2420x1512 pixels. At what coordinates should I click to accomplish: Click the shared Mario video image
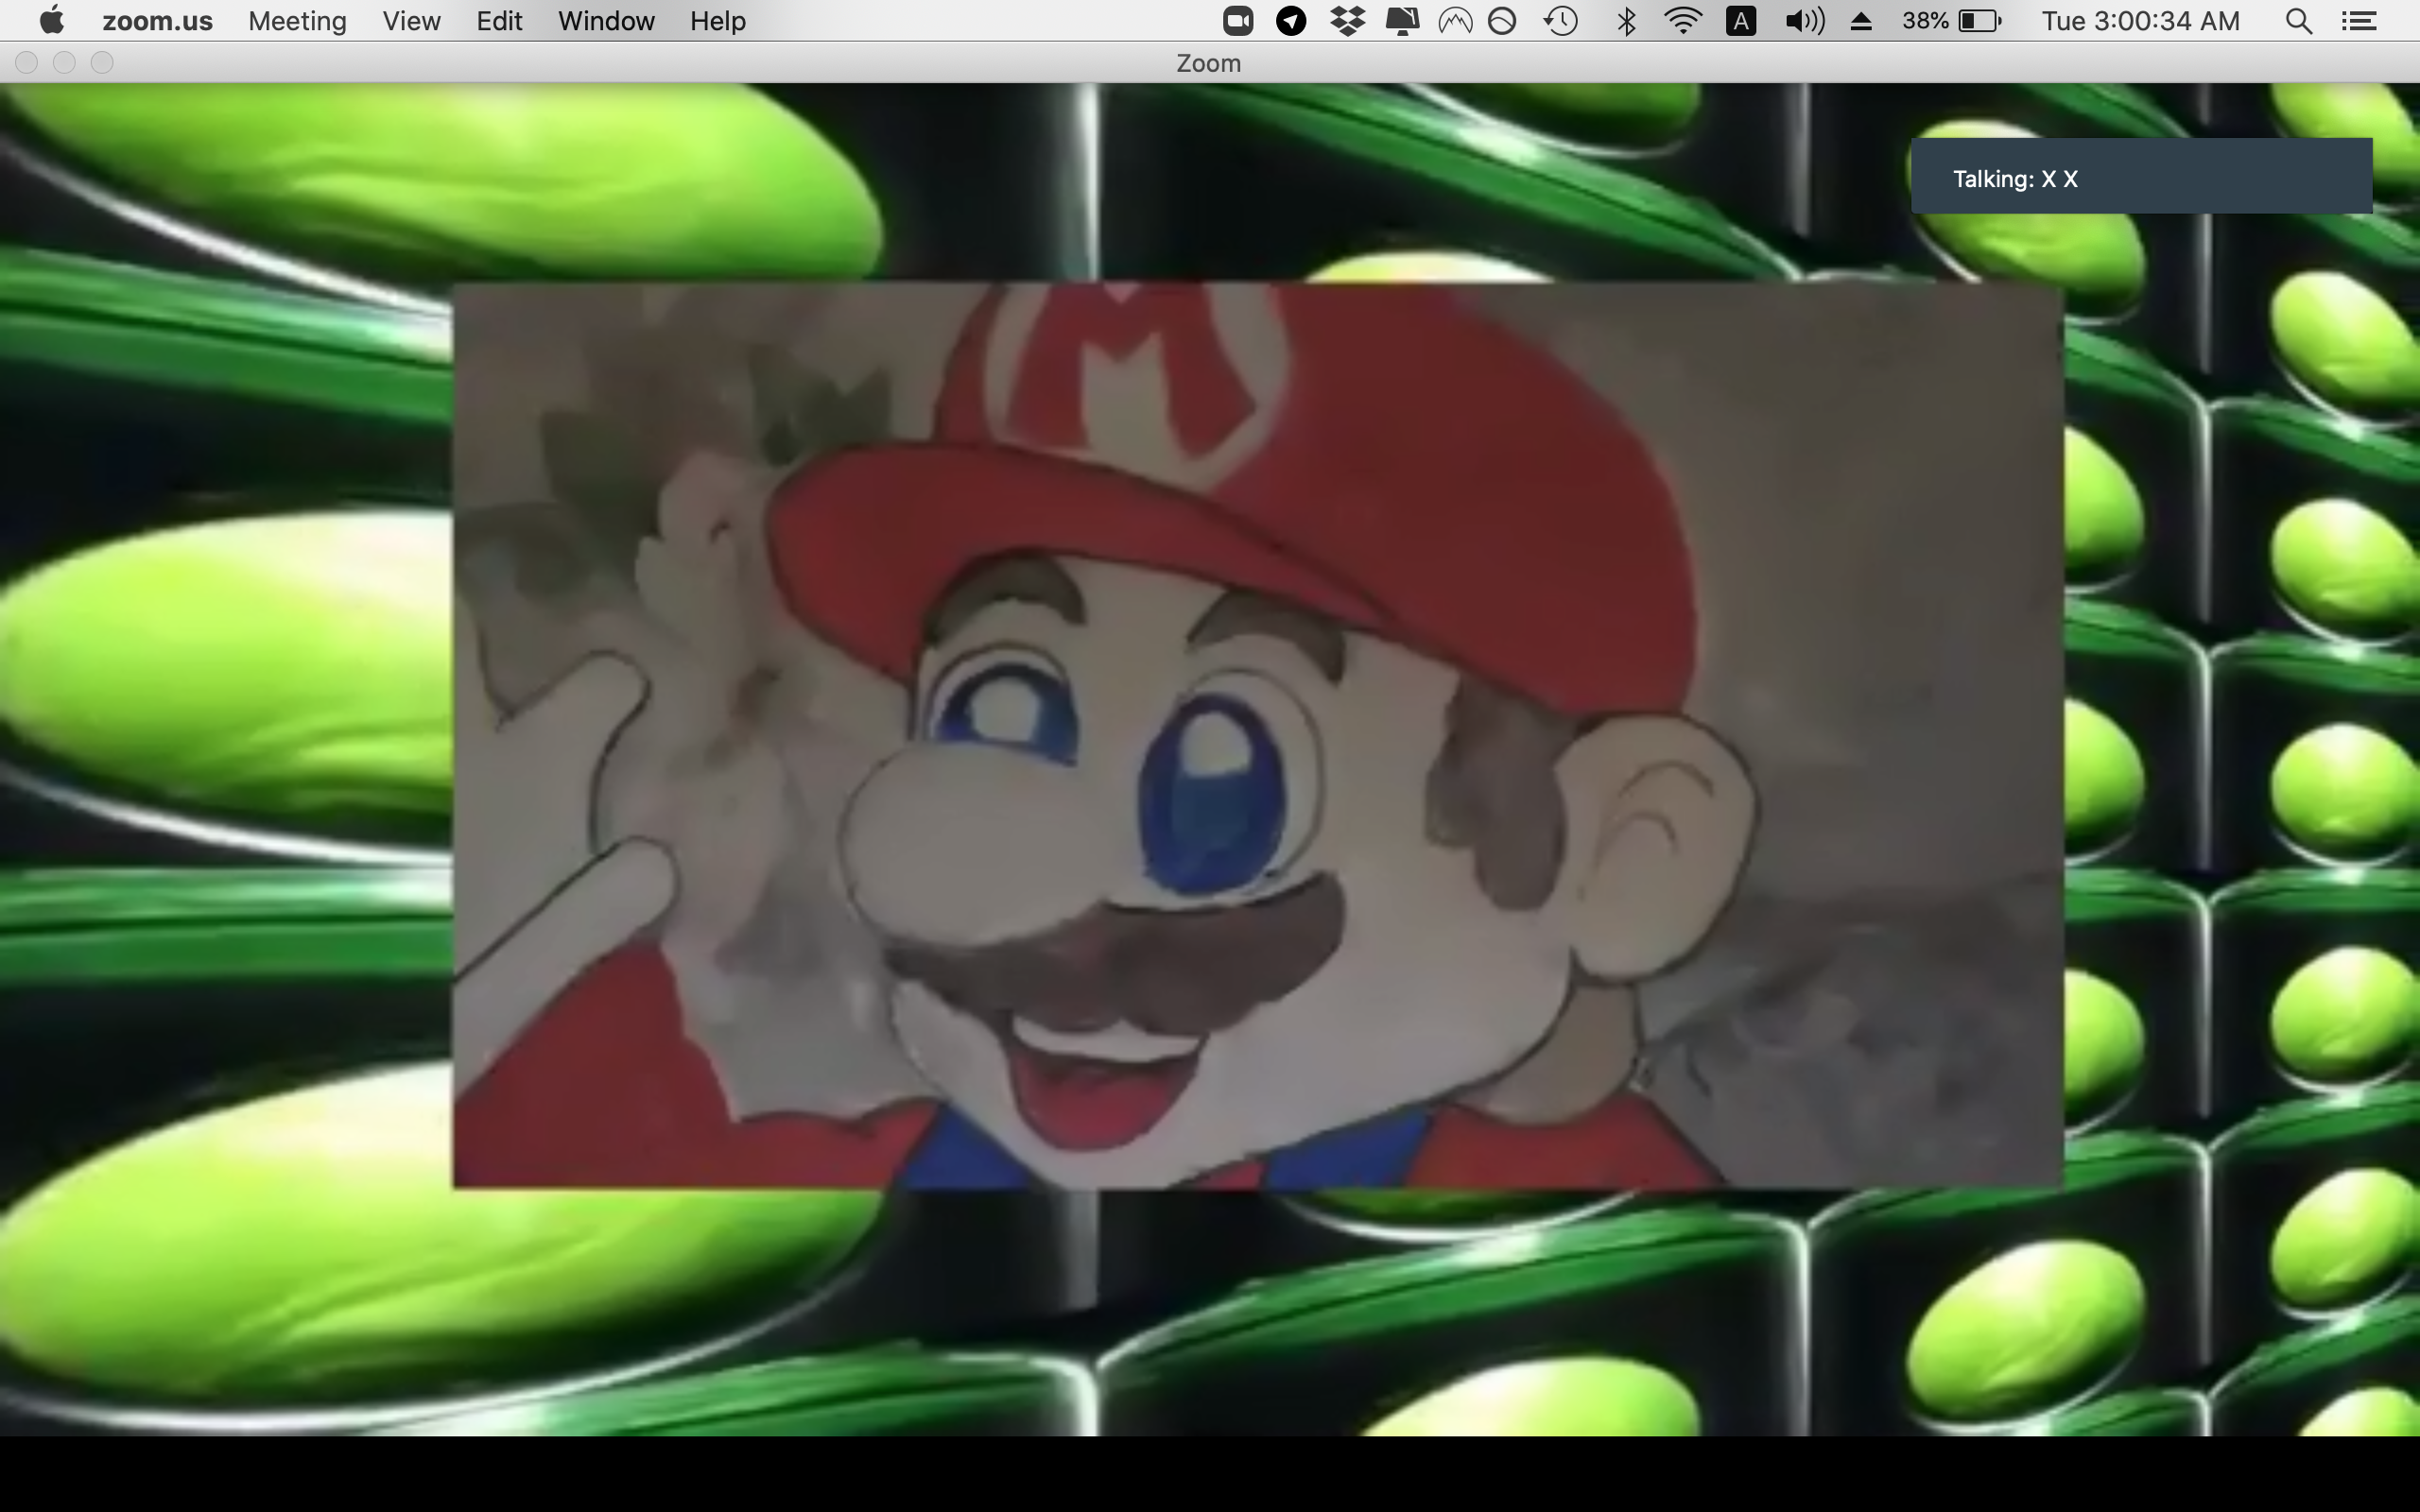pyautogui.click(x=1258, y=735)
